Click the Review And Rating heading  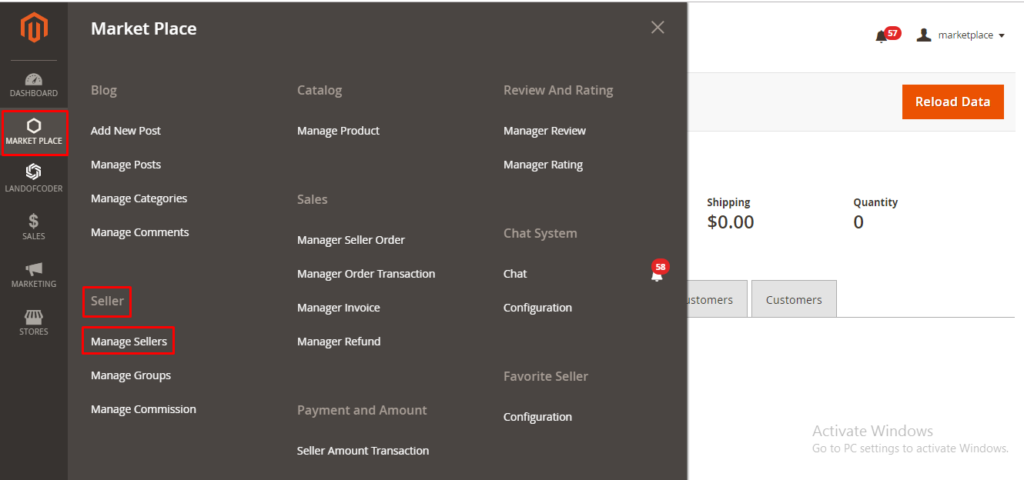tap(558, 90)
